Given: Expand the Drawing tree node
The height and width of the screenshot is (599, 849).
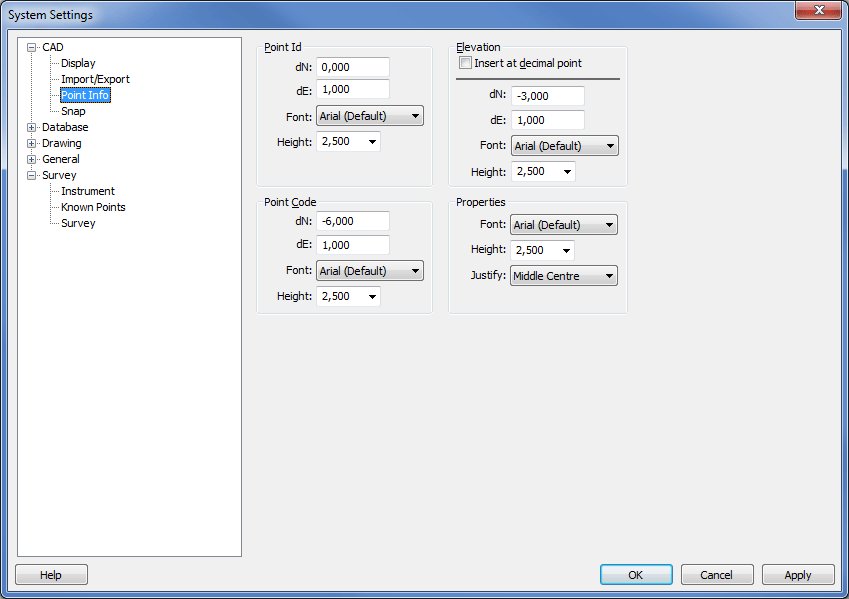Looking at the screenshot, I should (32, 143).
